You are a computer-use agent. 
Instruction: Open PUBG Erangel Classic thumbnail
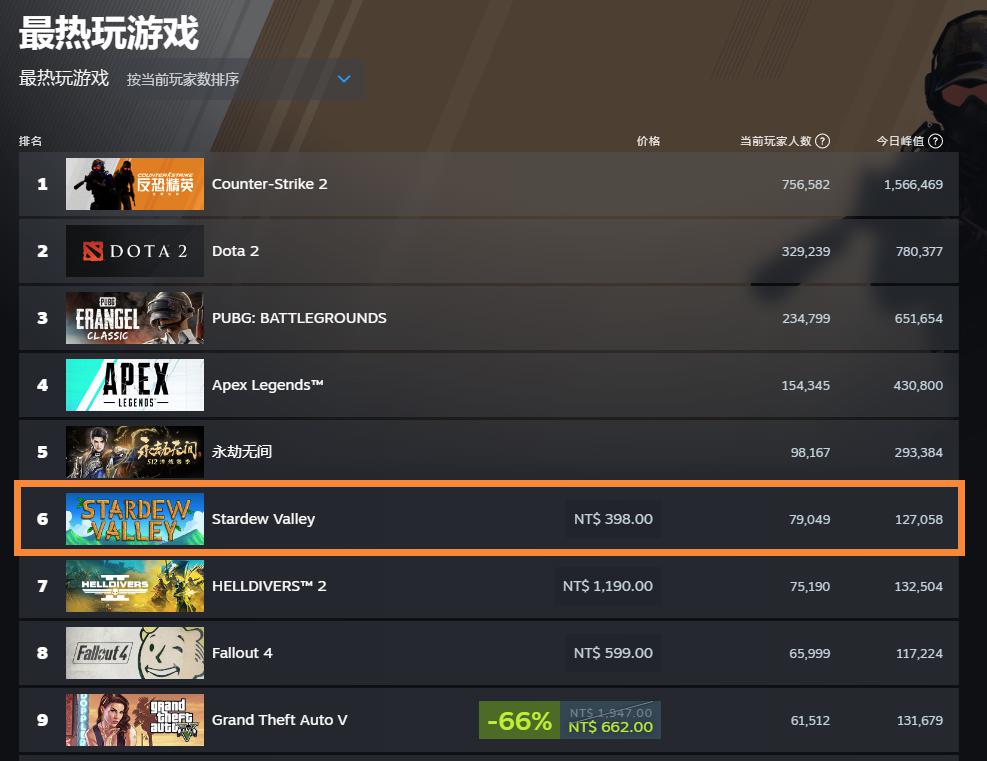(x=135, y=318)
